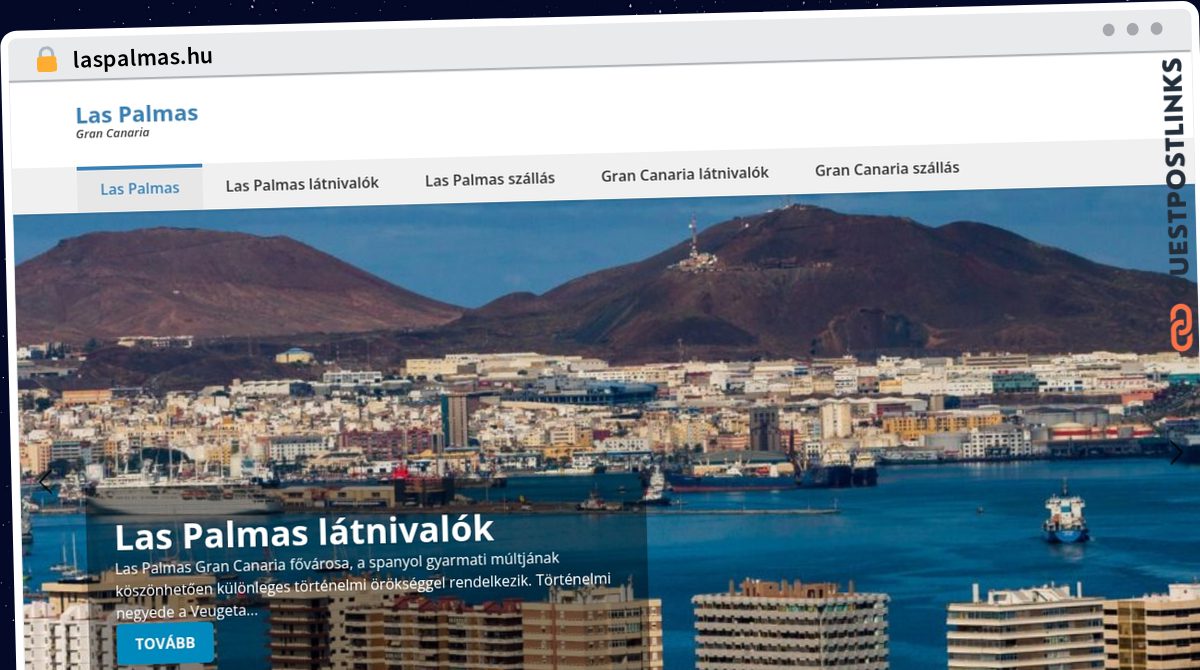Open Gran Canaria szállás menu item

tap(887, 169)
